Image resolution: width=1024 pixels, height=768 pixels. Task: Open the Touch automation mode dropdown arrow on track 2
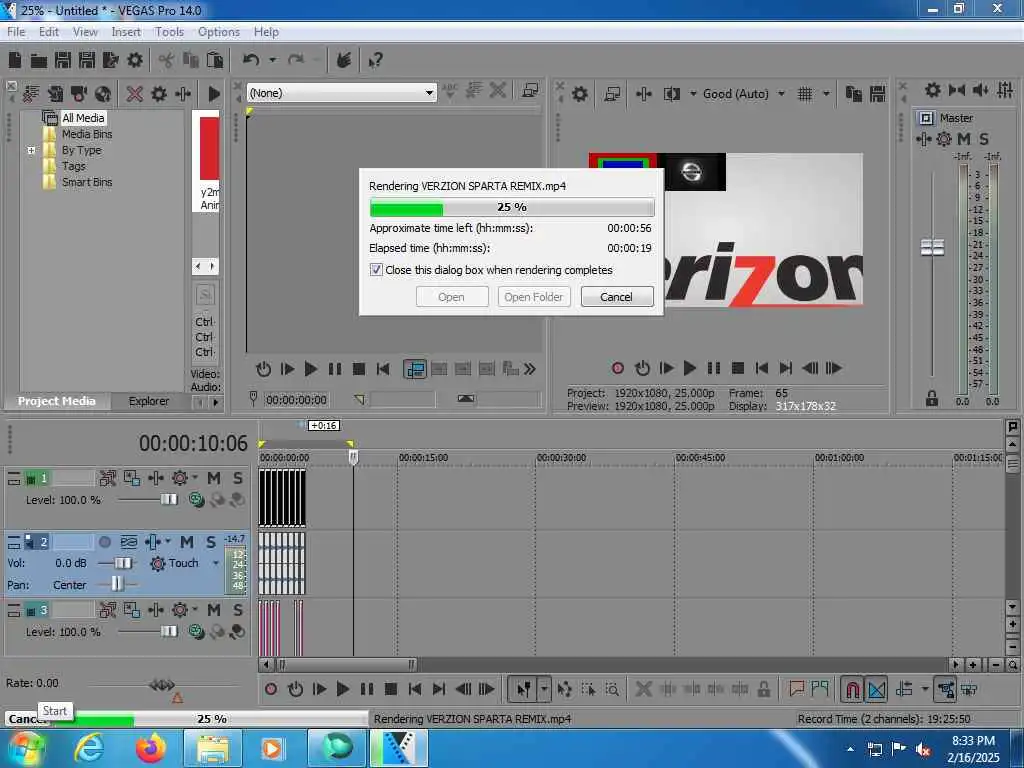coord(216,563)
